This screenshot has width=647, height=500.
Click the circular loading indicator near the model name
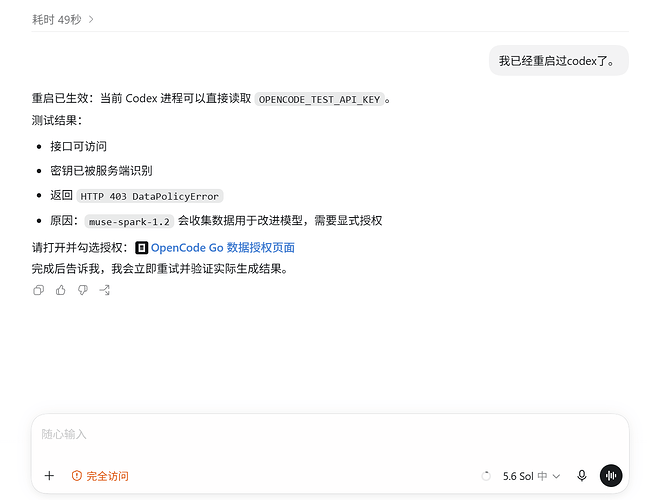point(486,476)
